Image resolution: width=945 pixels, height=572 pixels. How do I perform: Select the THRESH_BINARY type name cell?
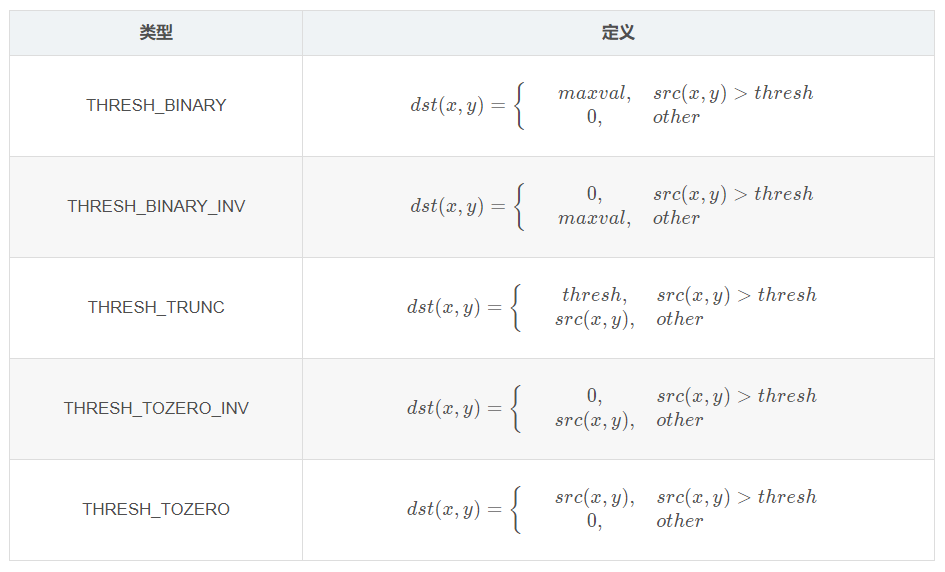pyautogui.click(x=156, y=105)
